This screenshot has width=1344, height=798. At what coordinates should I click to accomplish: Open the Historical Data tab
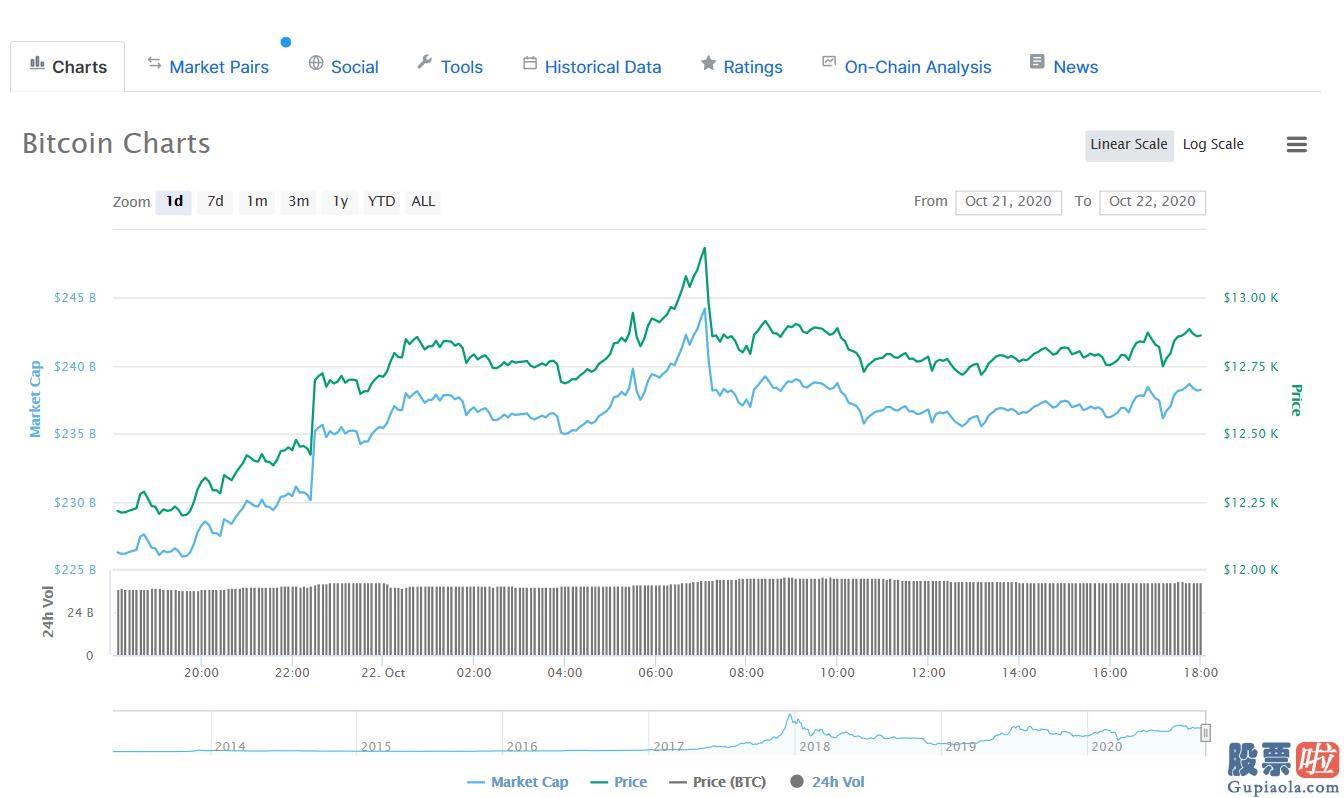pyautogui.click(x=592, y=67)
